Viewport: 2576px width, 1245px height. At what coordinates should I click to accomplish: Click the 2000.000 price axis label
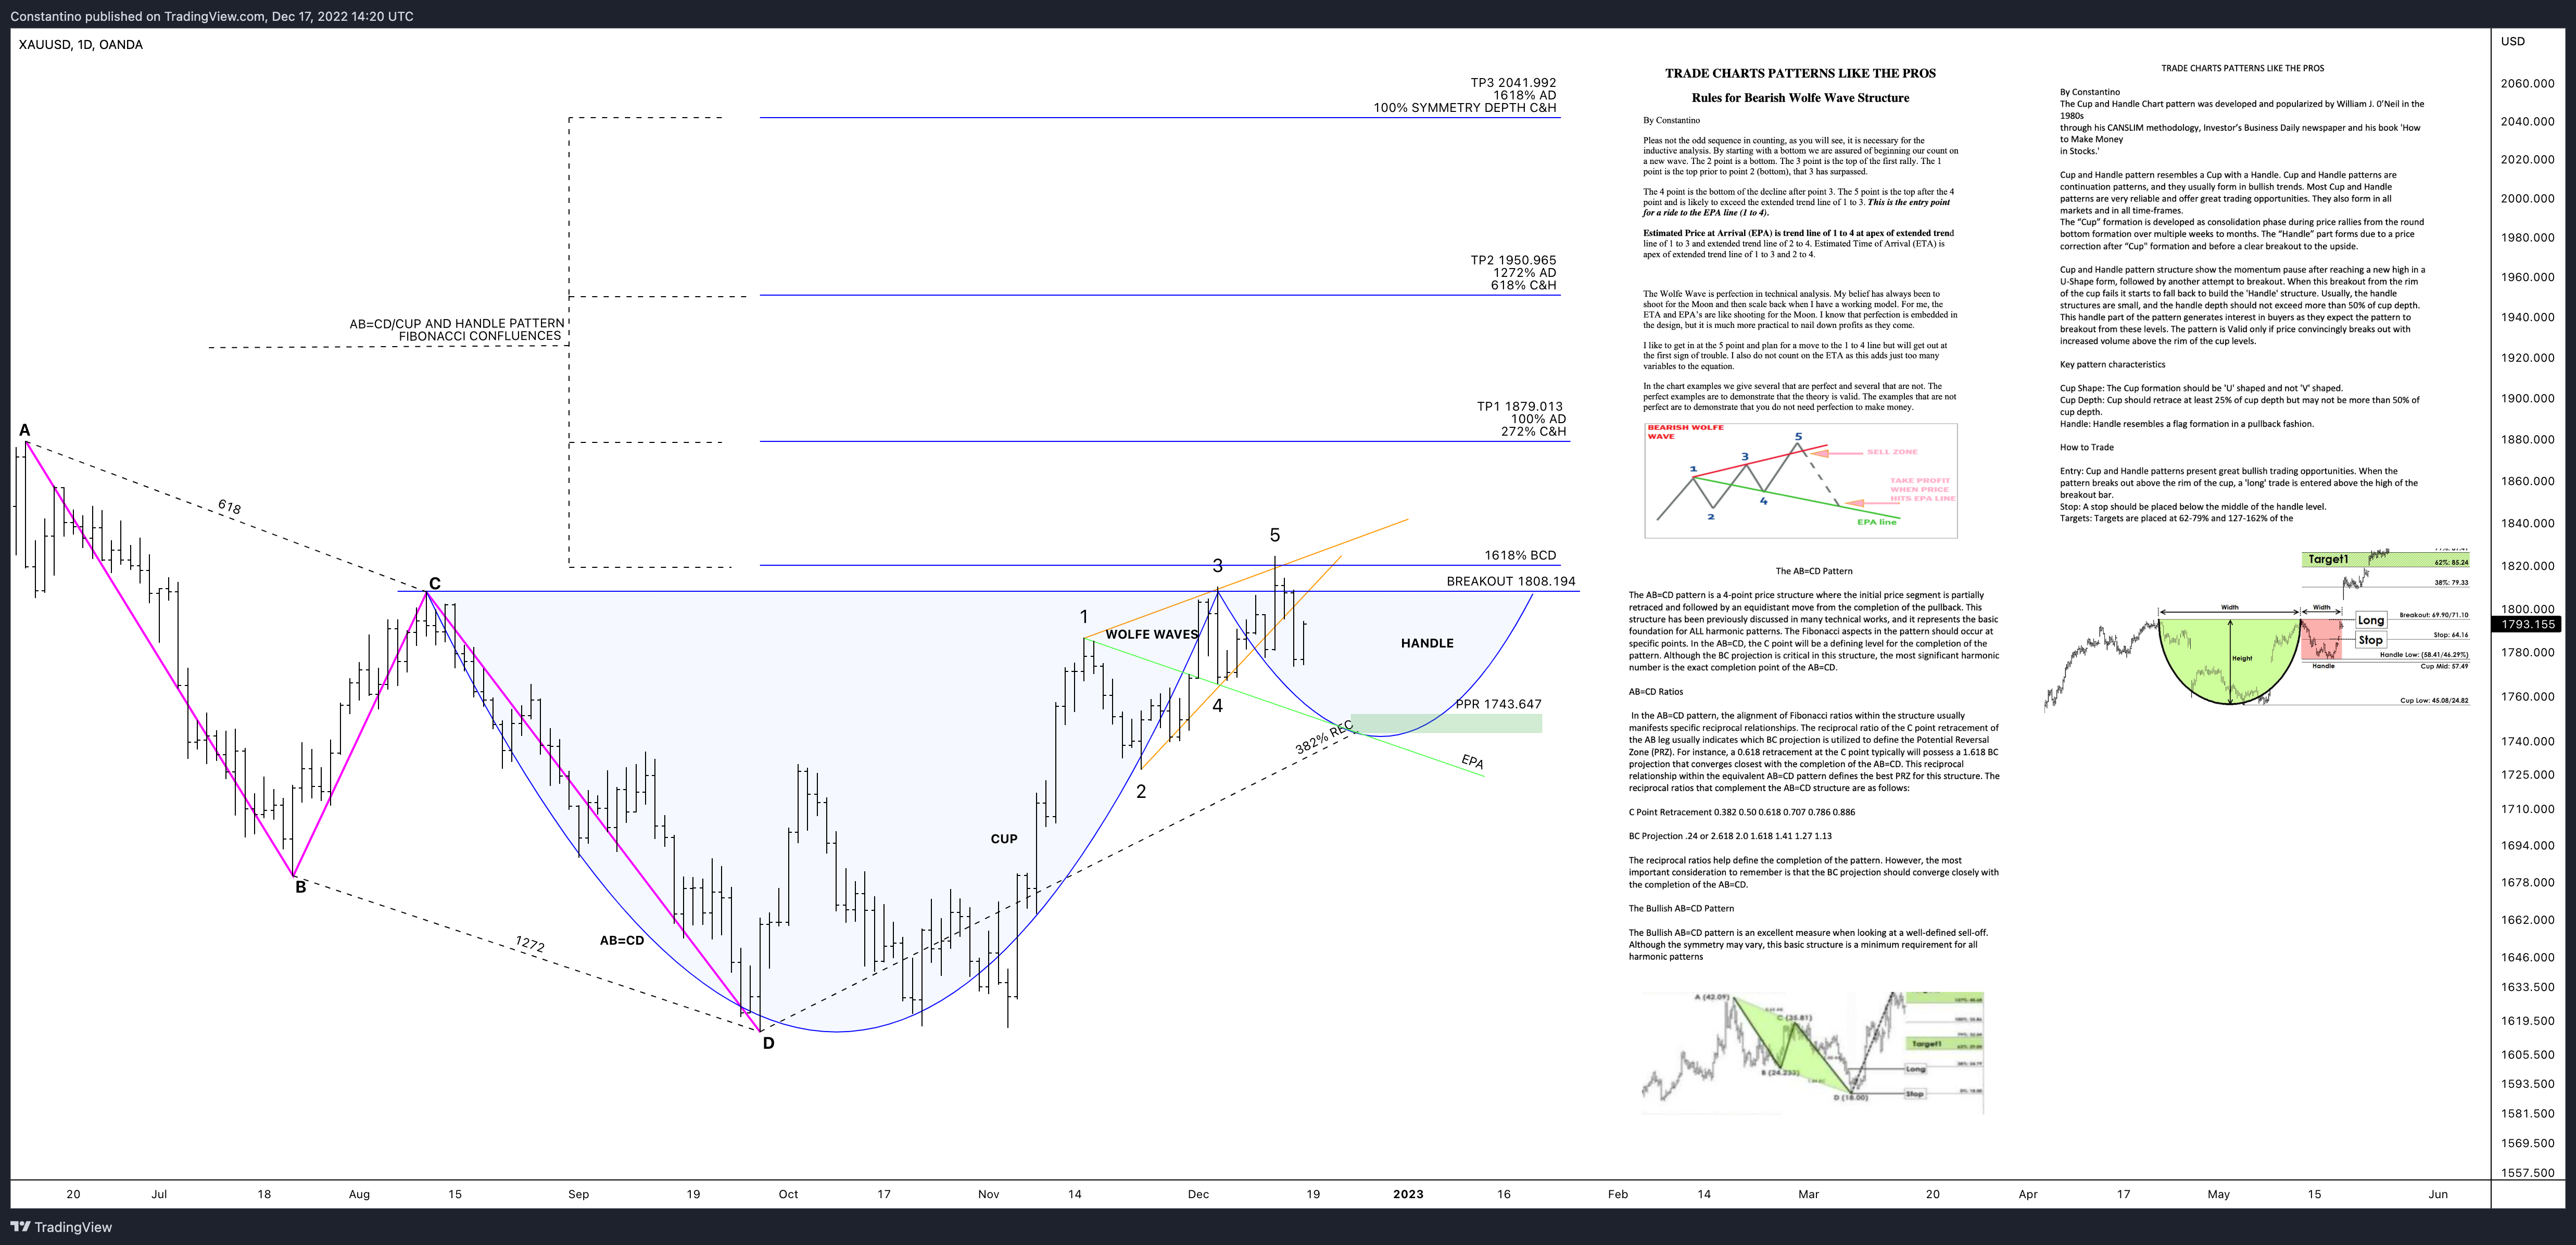(x=2528, y=198)
